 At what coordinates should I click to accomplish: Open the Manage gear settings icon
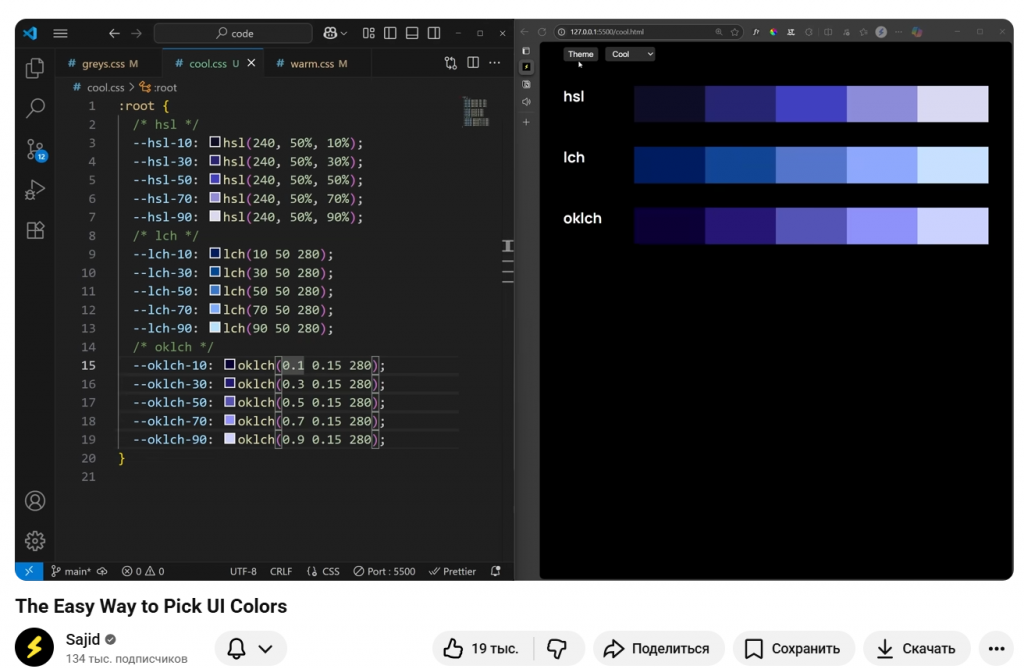(x=35, y=541)
